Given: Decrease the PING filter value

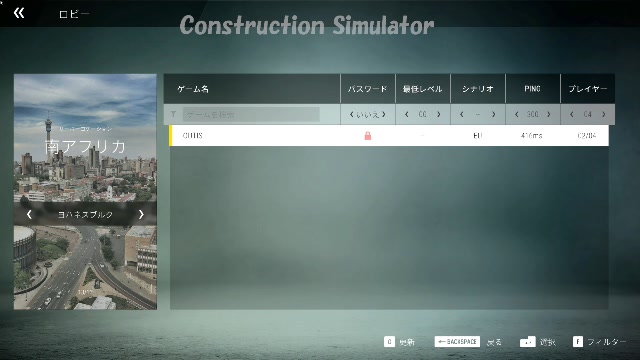Looking at the screenshot, I should coord(517,115).
